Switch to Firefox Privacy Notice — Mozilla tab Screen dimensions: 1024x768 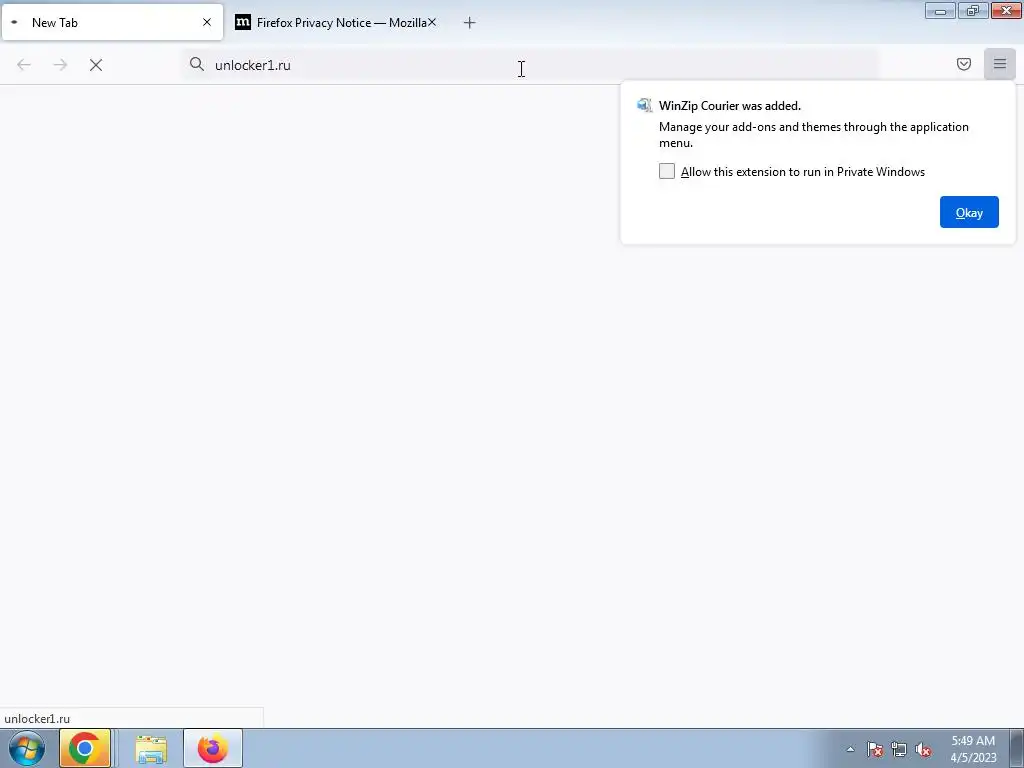coord(336,22)
